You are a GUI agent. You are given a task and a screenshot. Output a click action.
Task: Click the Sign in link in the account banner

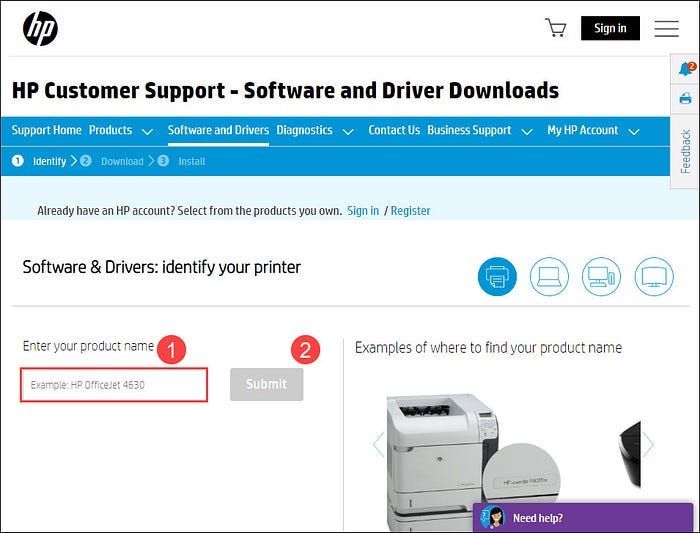[363, 211]
